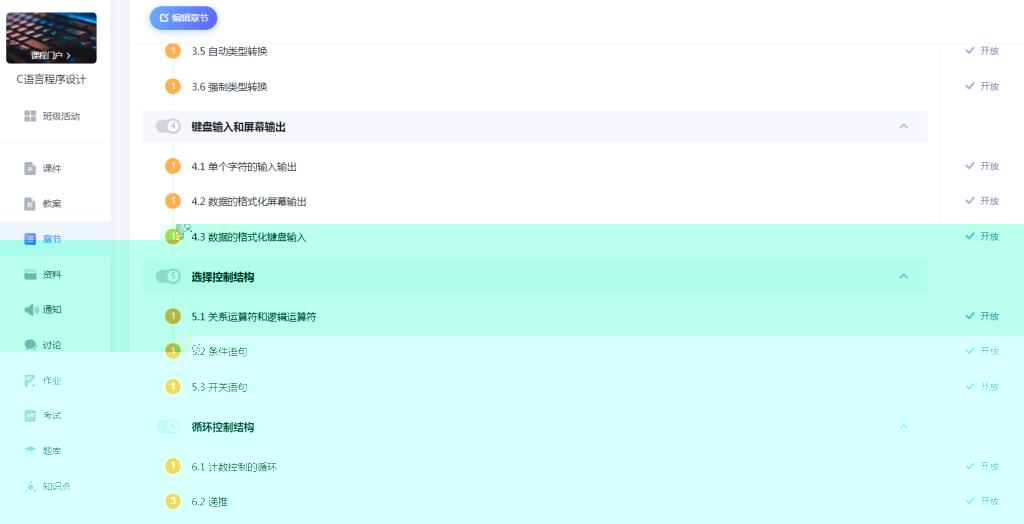
Task: Open 知识点 in the sidebar
Action: (56, 486)
